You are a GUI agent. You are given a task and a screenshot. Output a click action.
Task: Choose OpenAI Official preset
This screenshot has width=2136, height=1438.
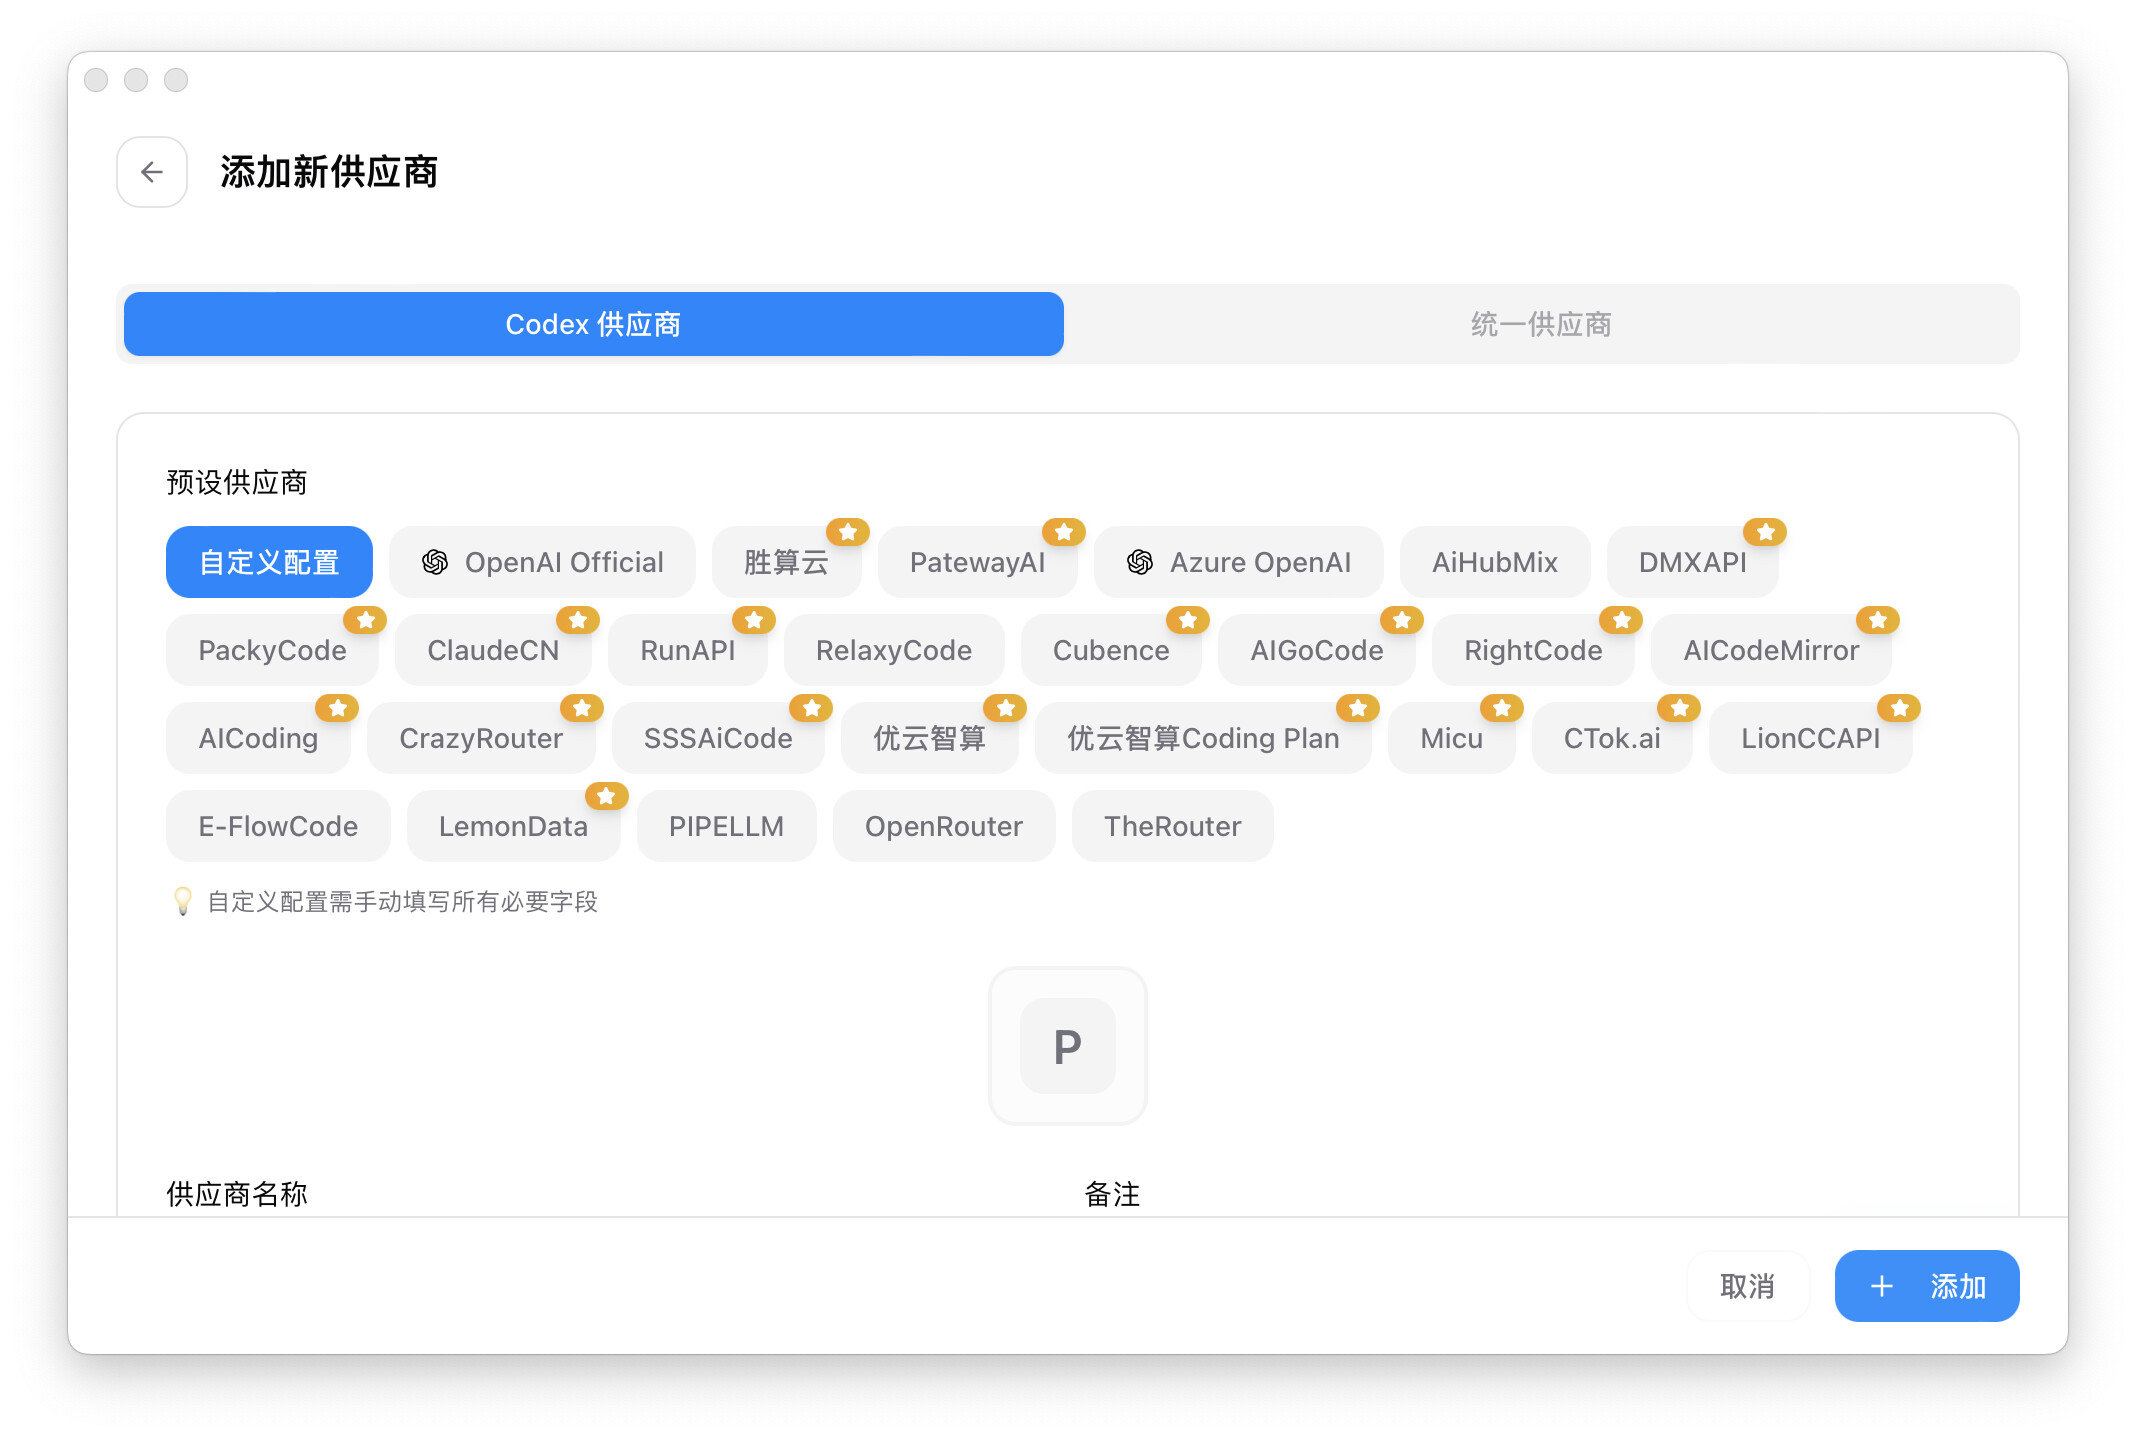tap(542, 562)
